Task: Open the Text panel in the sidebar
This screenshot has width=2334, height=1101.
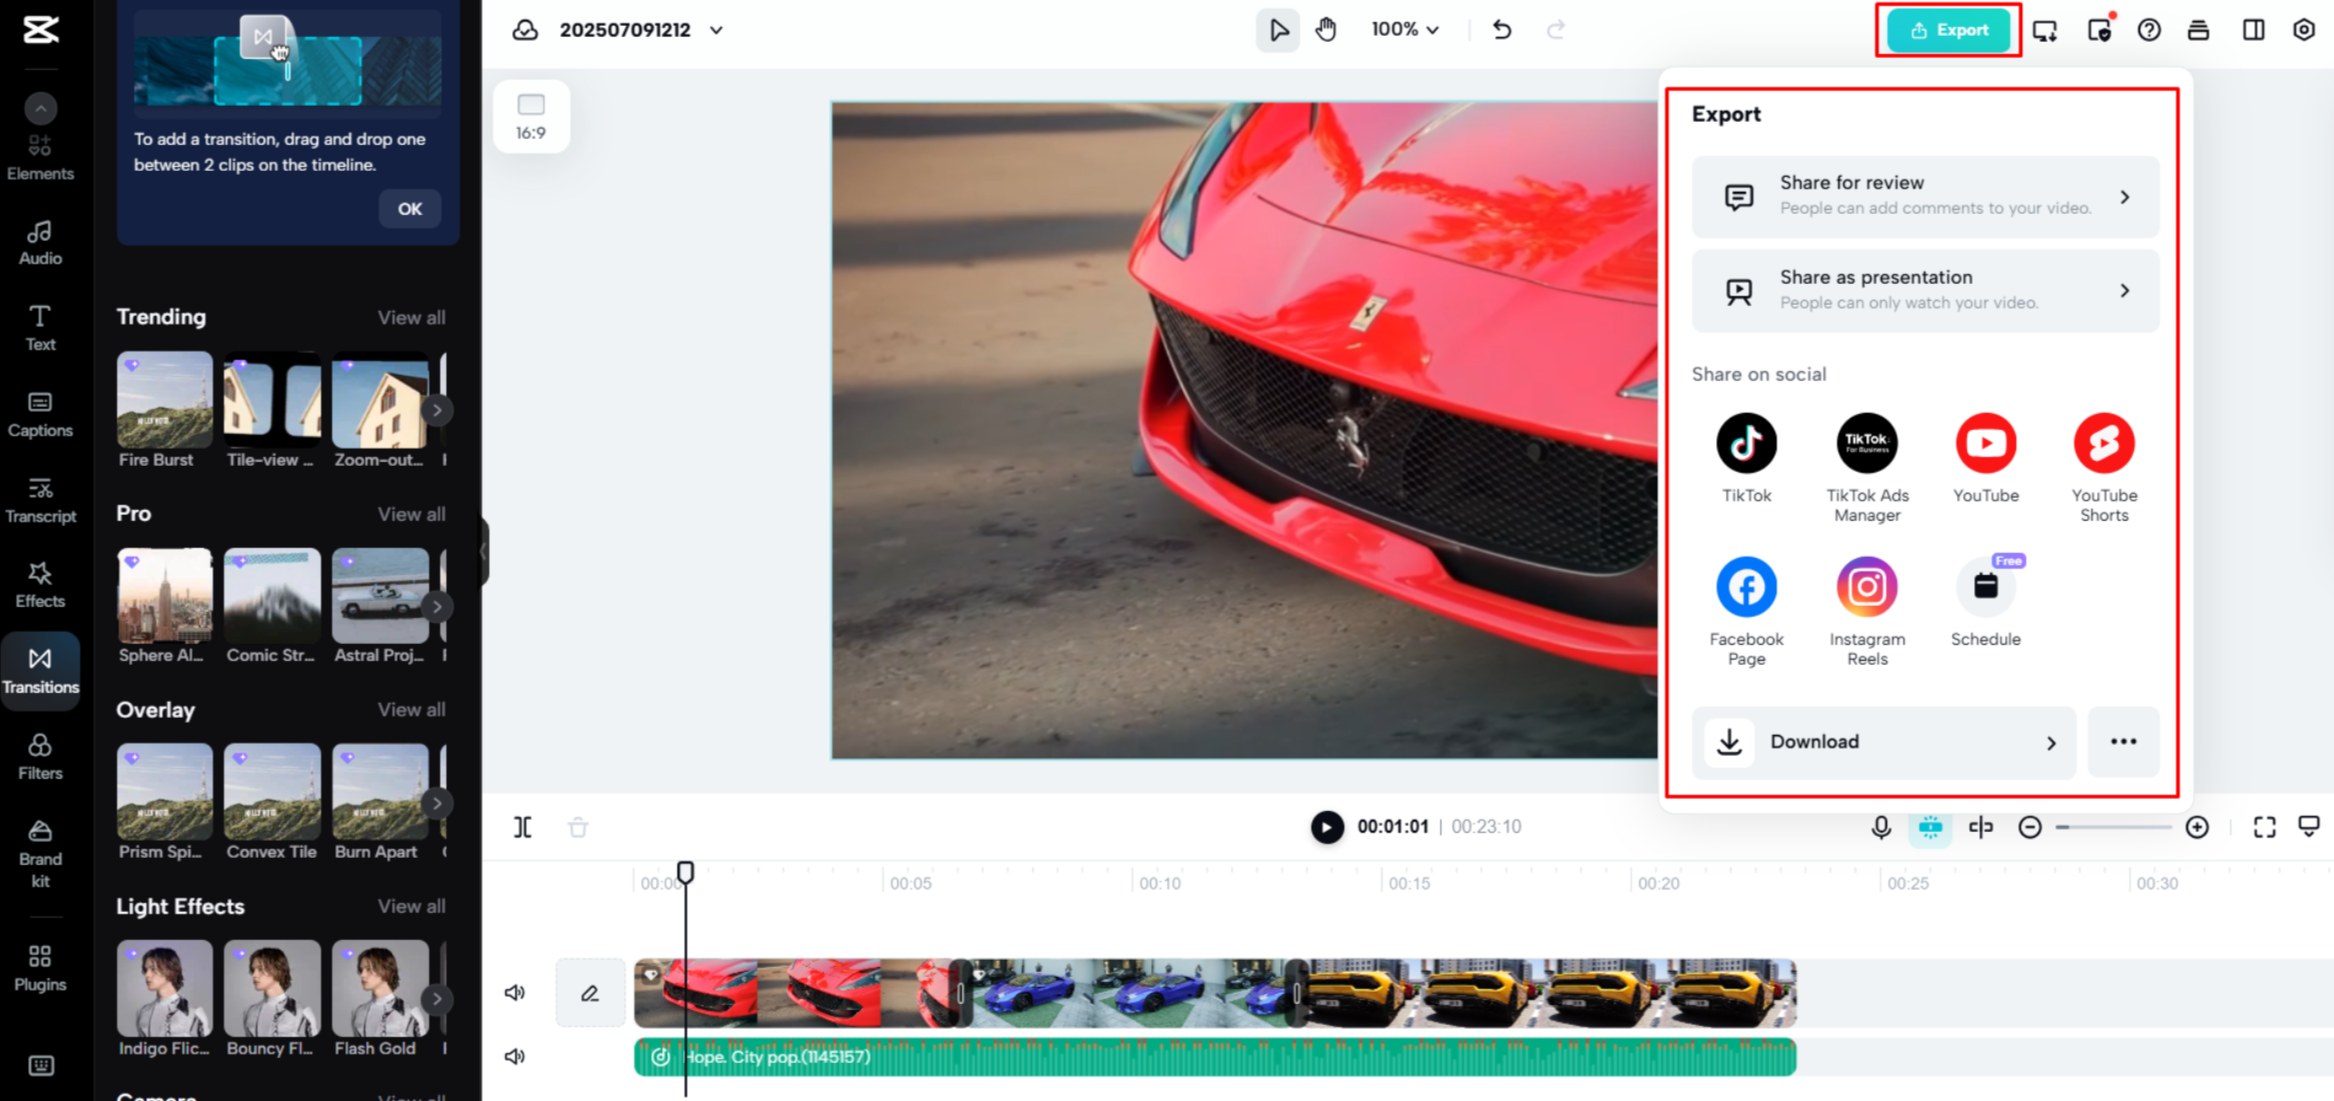Action: click(x=40, y=326)
